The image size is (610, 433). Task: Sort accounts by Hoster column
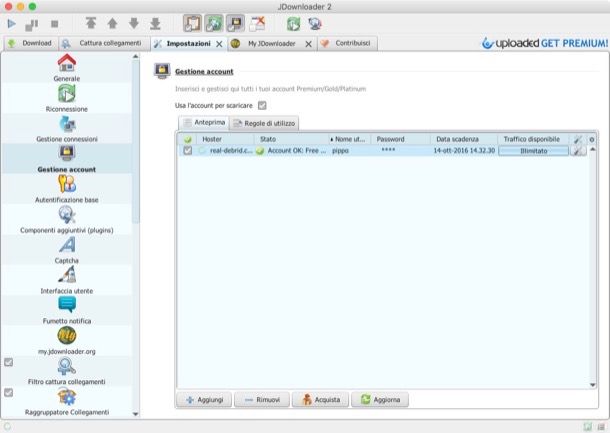(225, 139)
